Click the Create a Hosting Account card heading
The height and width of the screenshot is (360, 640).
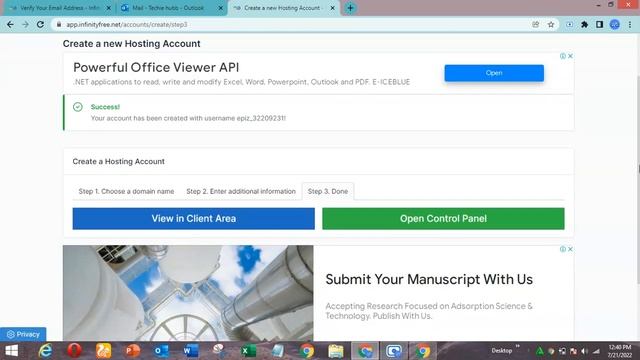[118, 161]
